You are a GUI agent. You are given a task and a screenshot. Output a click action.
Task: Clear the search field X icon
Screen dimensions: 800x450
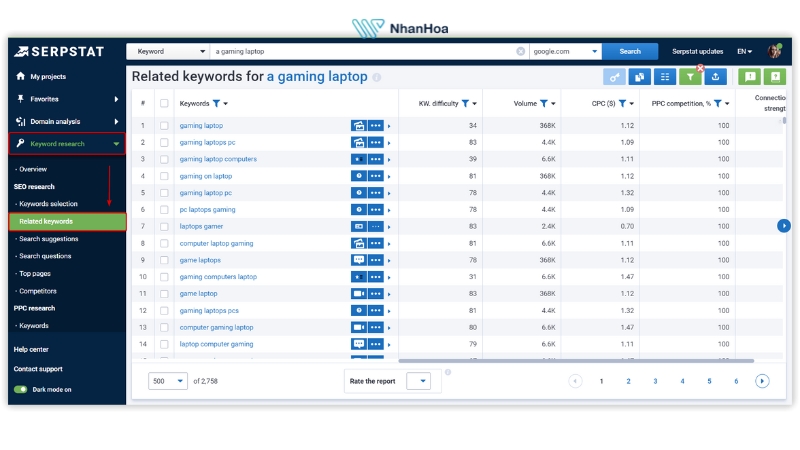coord(520,52)
